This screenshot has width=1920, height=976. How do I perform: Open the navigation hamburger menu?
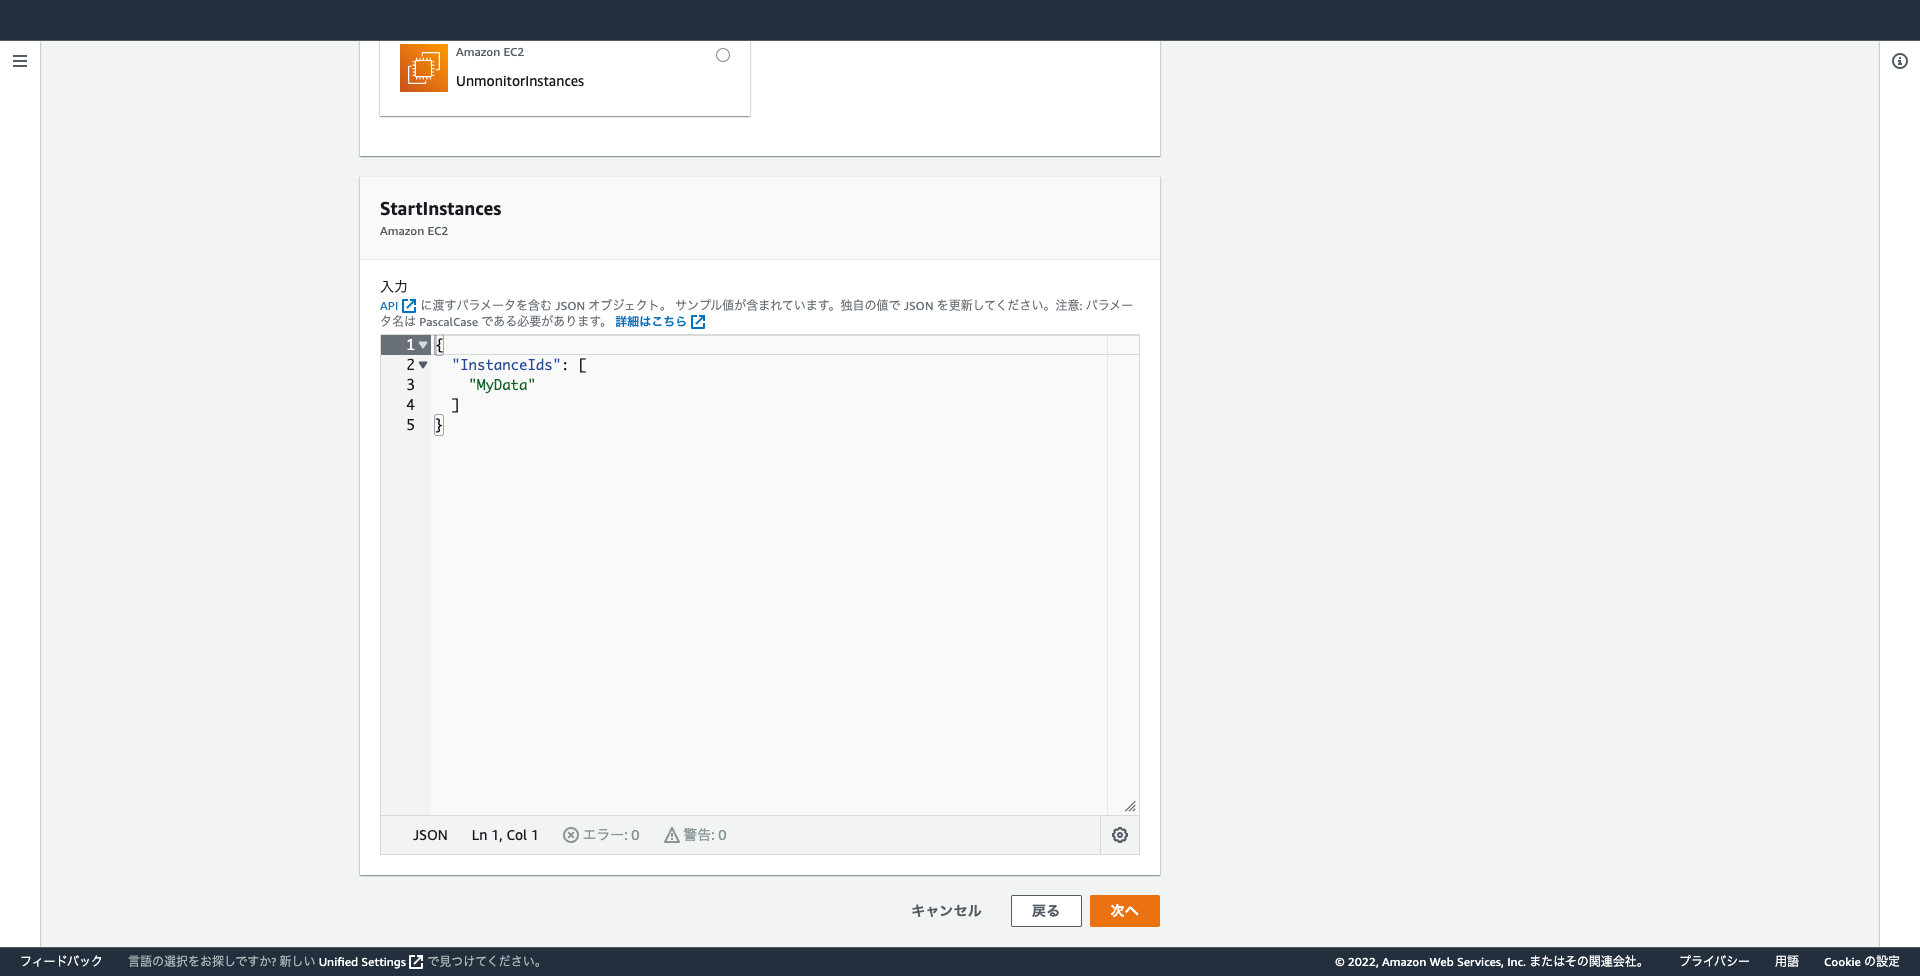click(x=20, y=61)
